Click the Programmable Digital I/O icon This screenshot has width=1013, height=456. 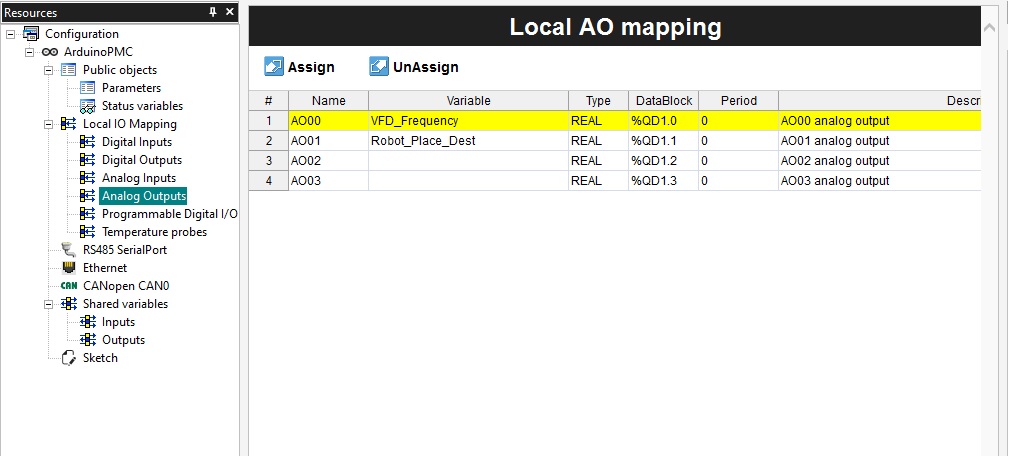(87, 214)
